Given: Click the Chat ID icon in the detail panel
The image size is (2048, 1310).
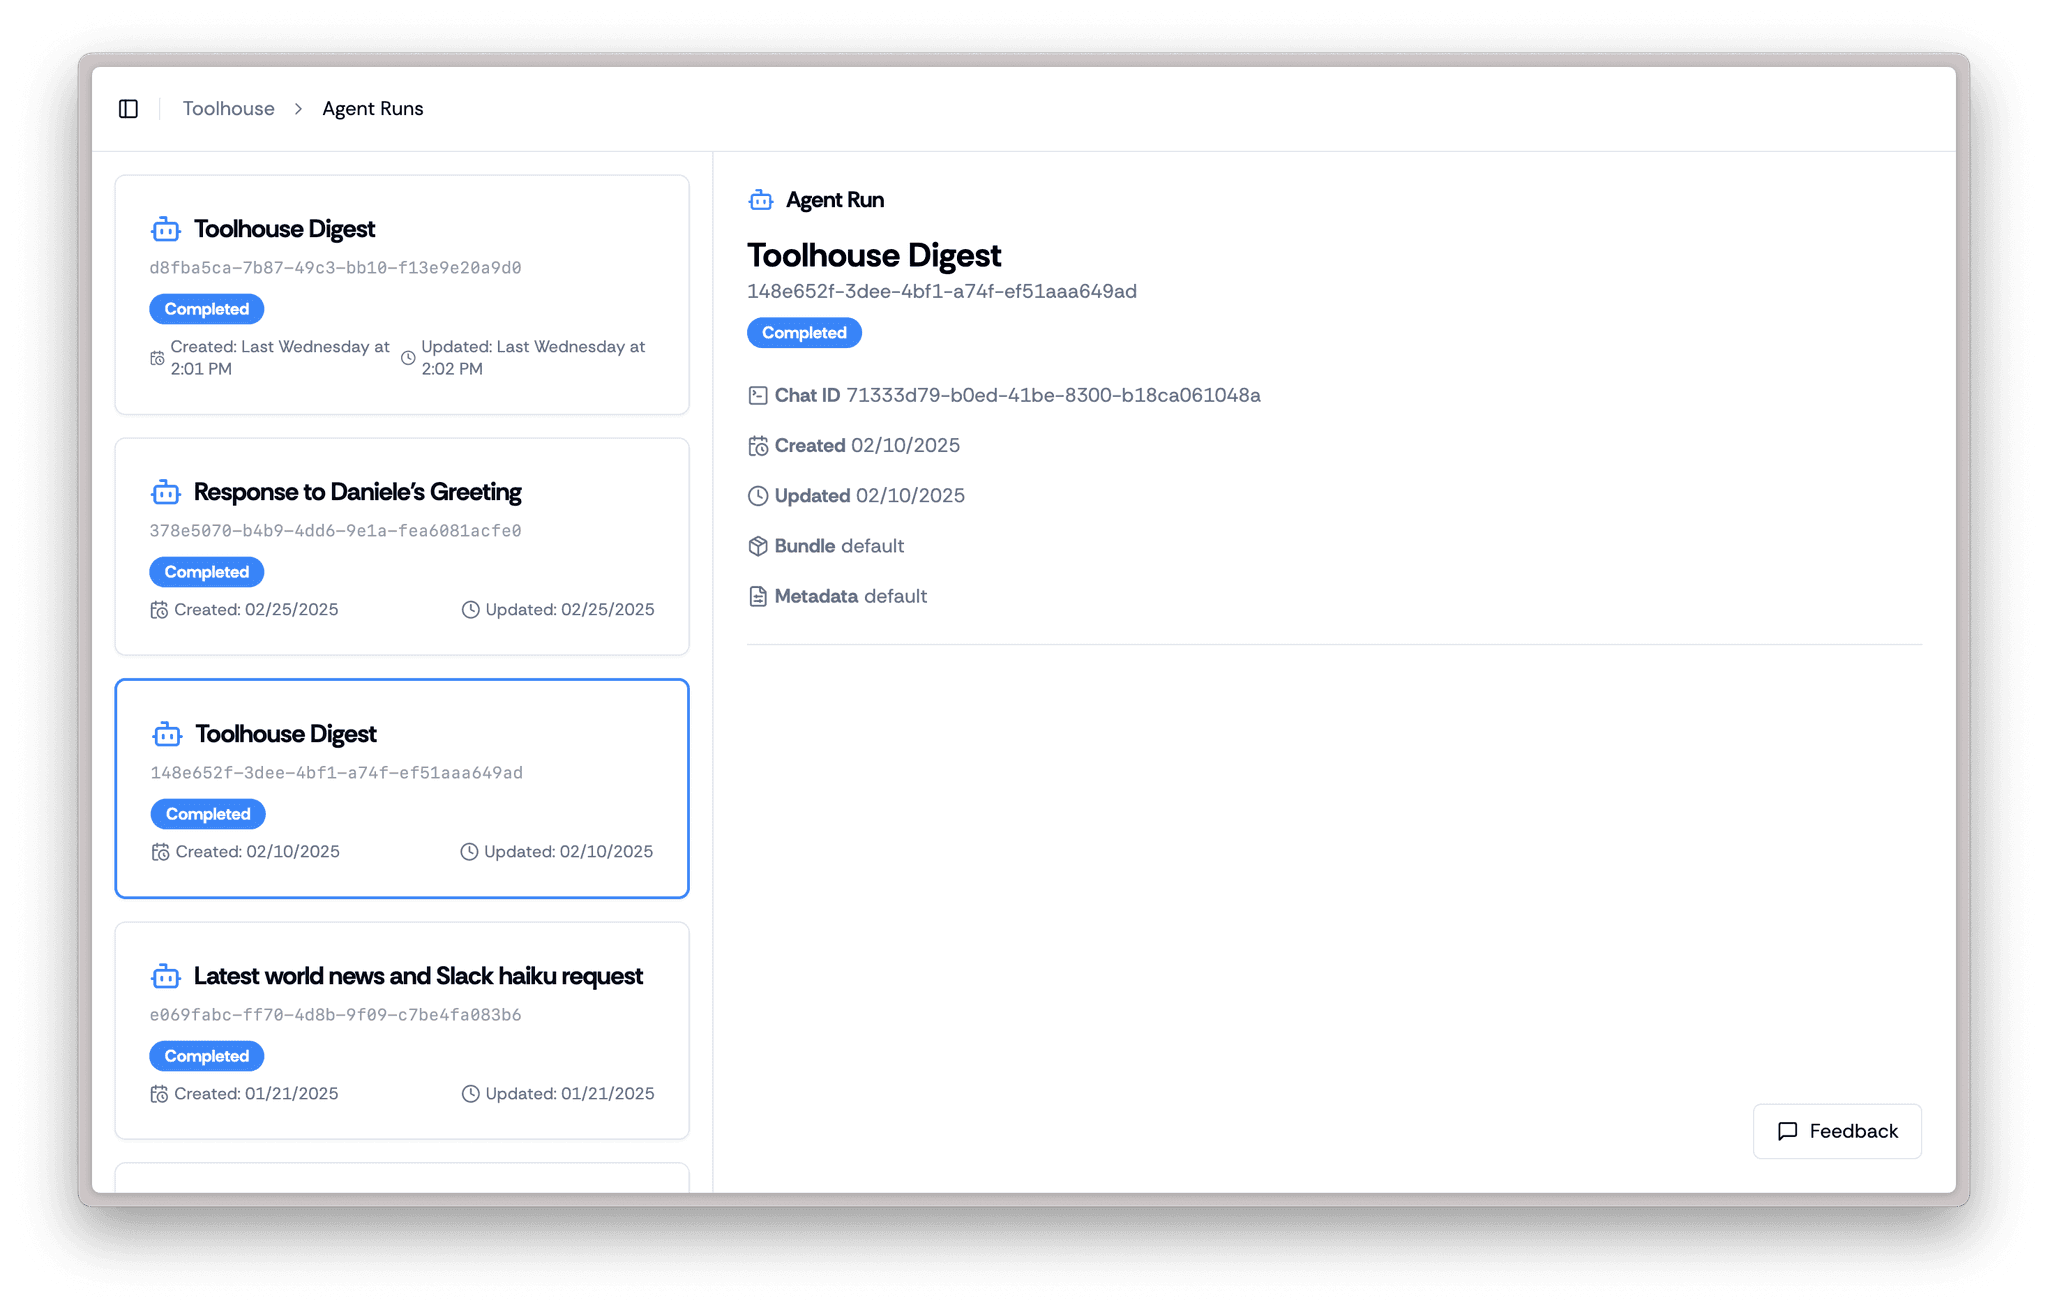Looking at the screenshot, I should click(x=759, y=395).
